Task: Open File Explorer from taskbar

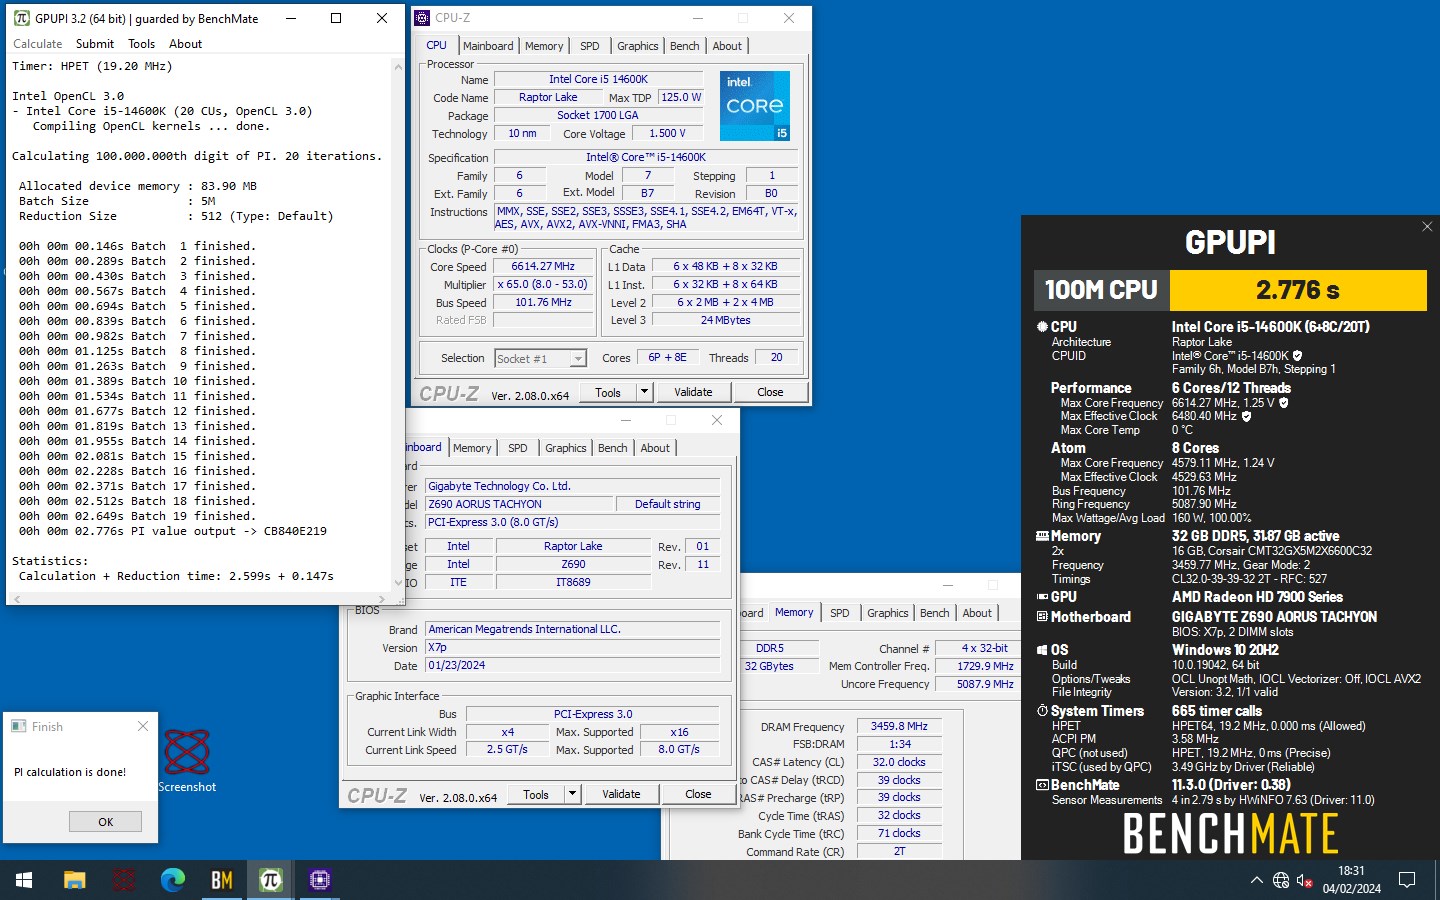Action: point(74,880)
